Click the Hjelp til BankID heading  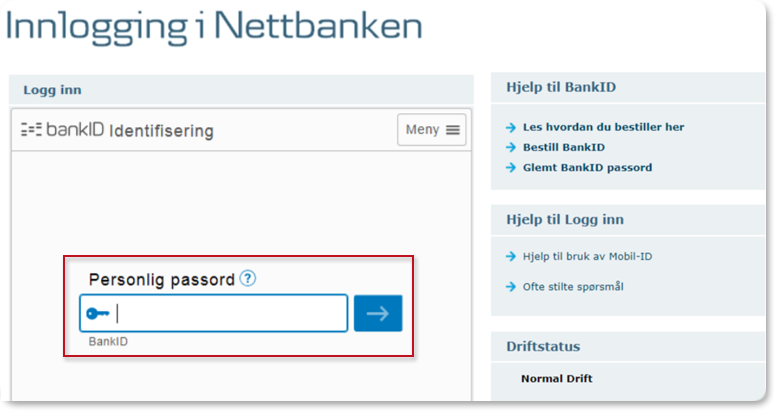tap(561, 87)
